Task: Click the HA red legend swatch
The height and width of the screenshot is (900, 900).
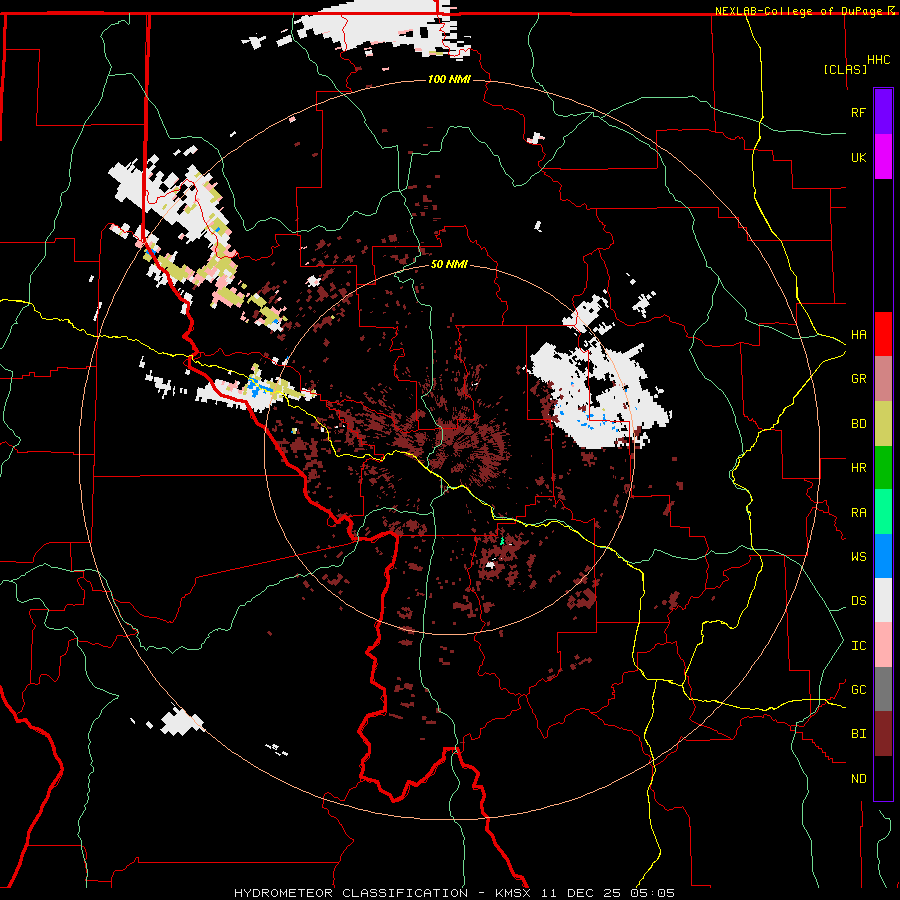Action: (883, 334)
